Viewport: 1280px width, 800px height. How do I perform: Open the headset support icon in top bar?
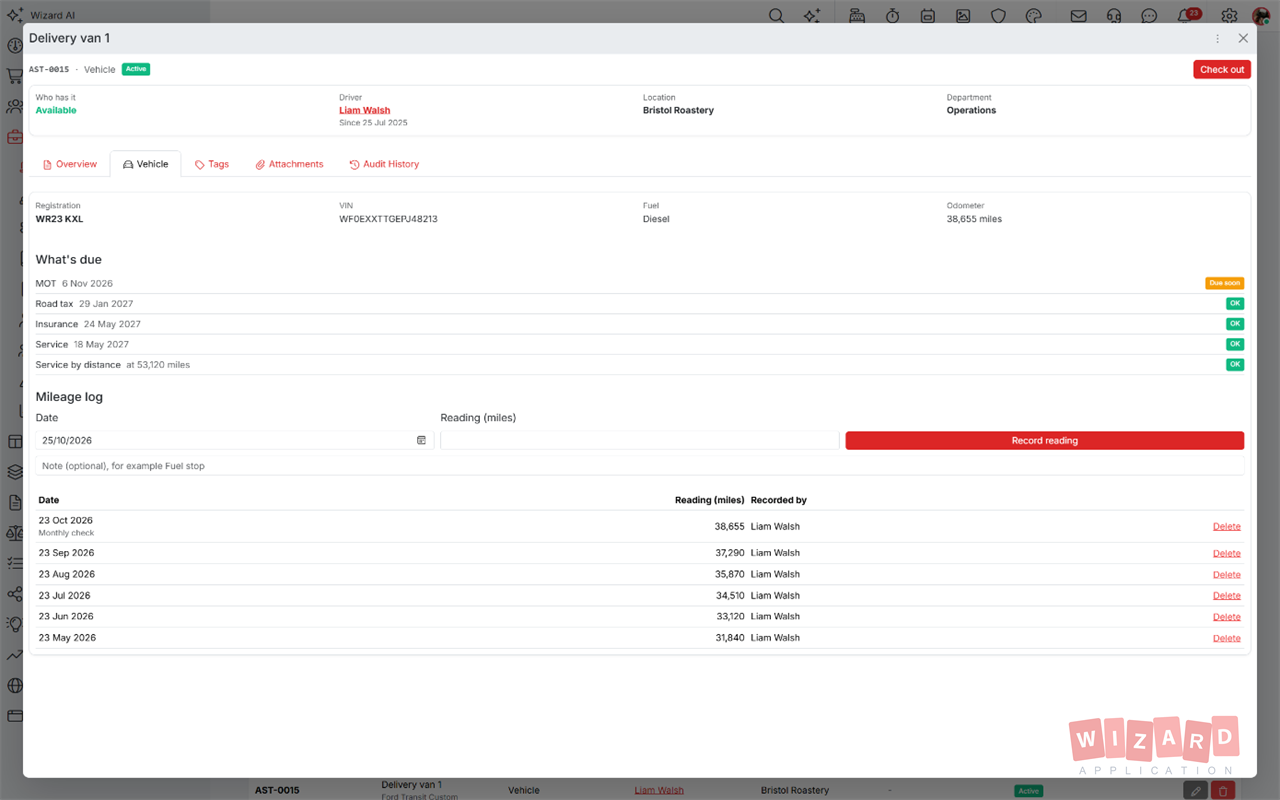[x=1114, y=15]
